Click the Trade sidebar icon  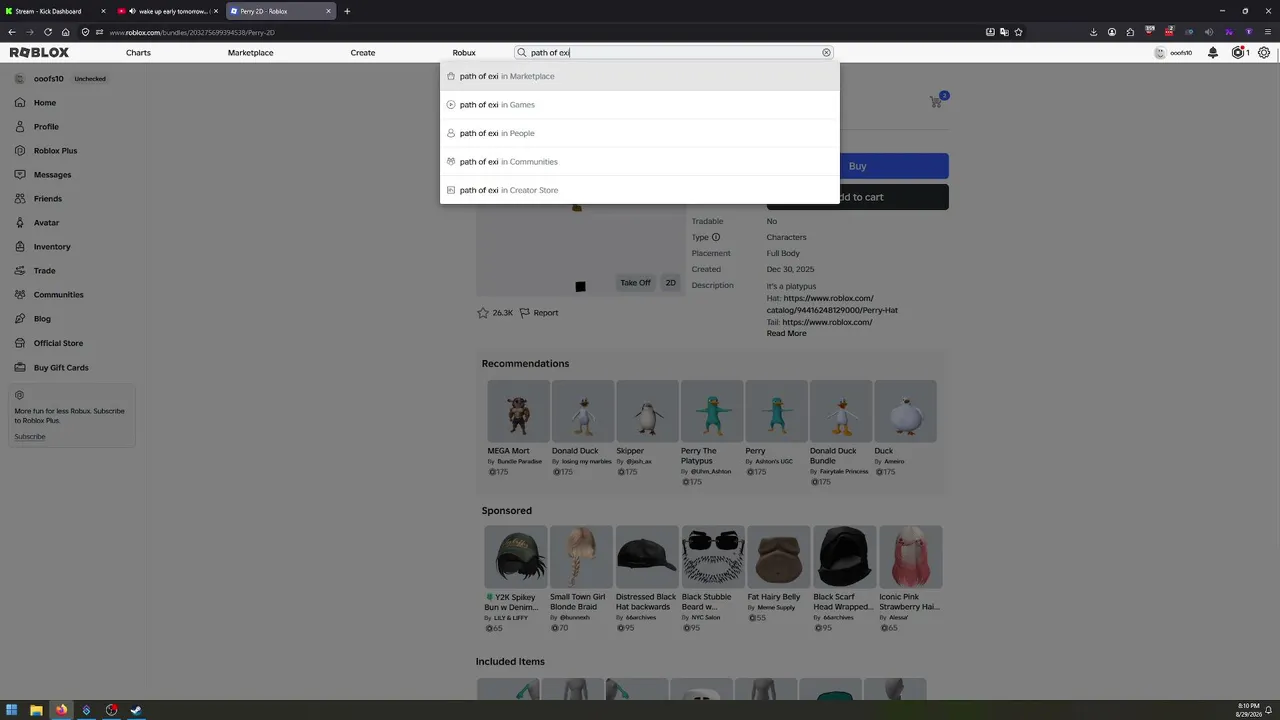[x=20, y=270]
